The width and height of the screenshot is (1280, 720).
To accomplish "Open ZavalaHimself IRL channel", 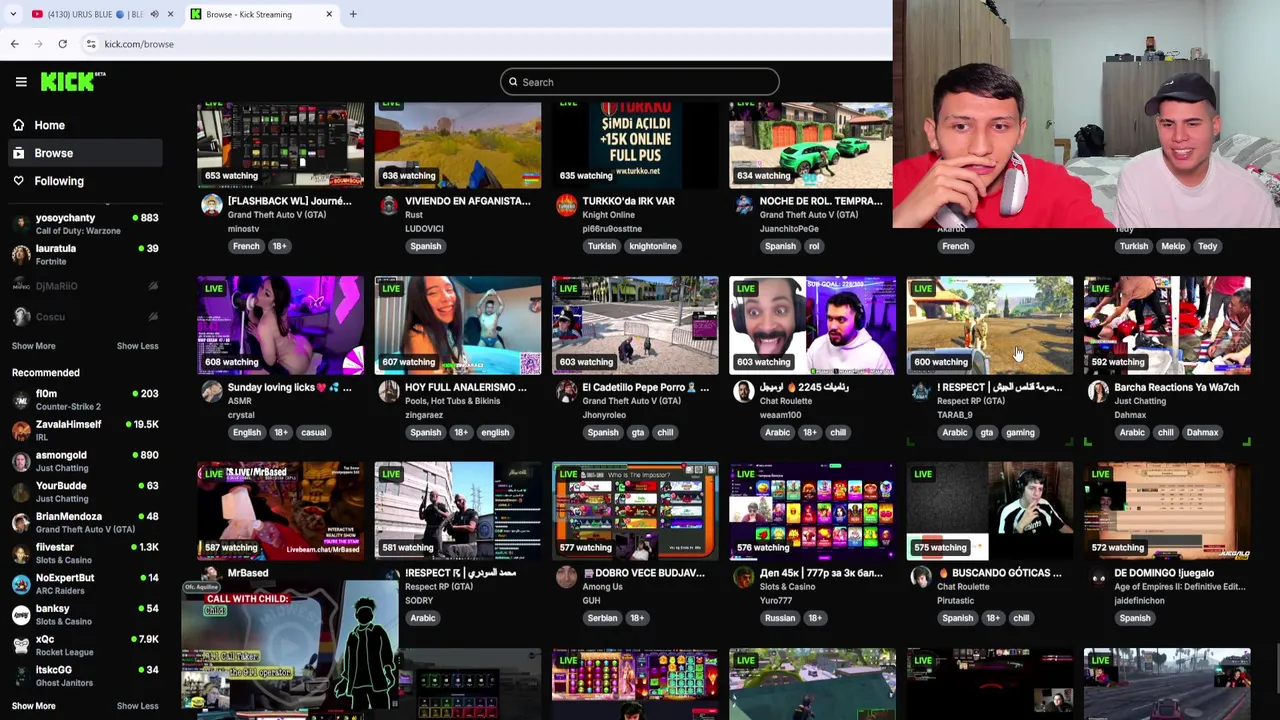I will (x=85, y=431).
